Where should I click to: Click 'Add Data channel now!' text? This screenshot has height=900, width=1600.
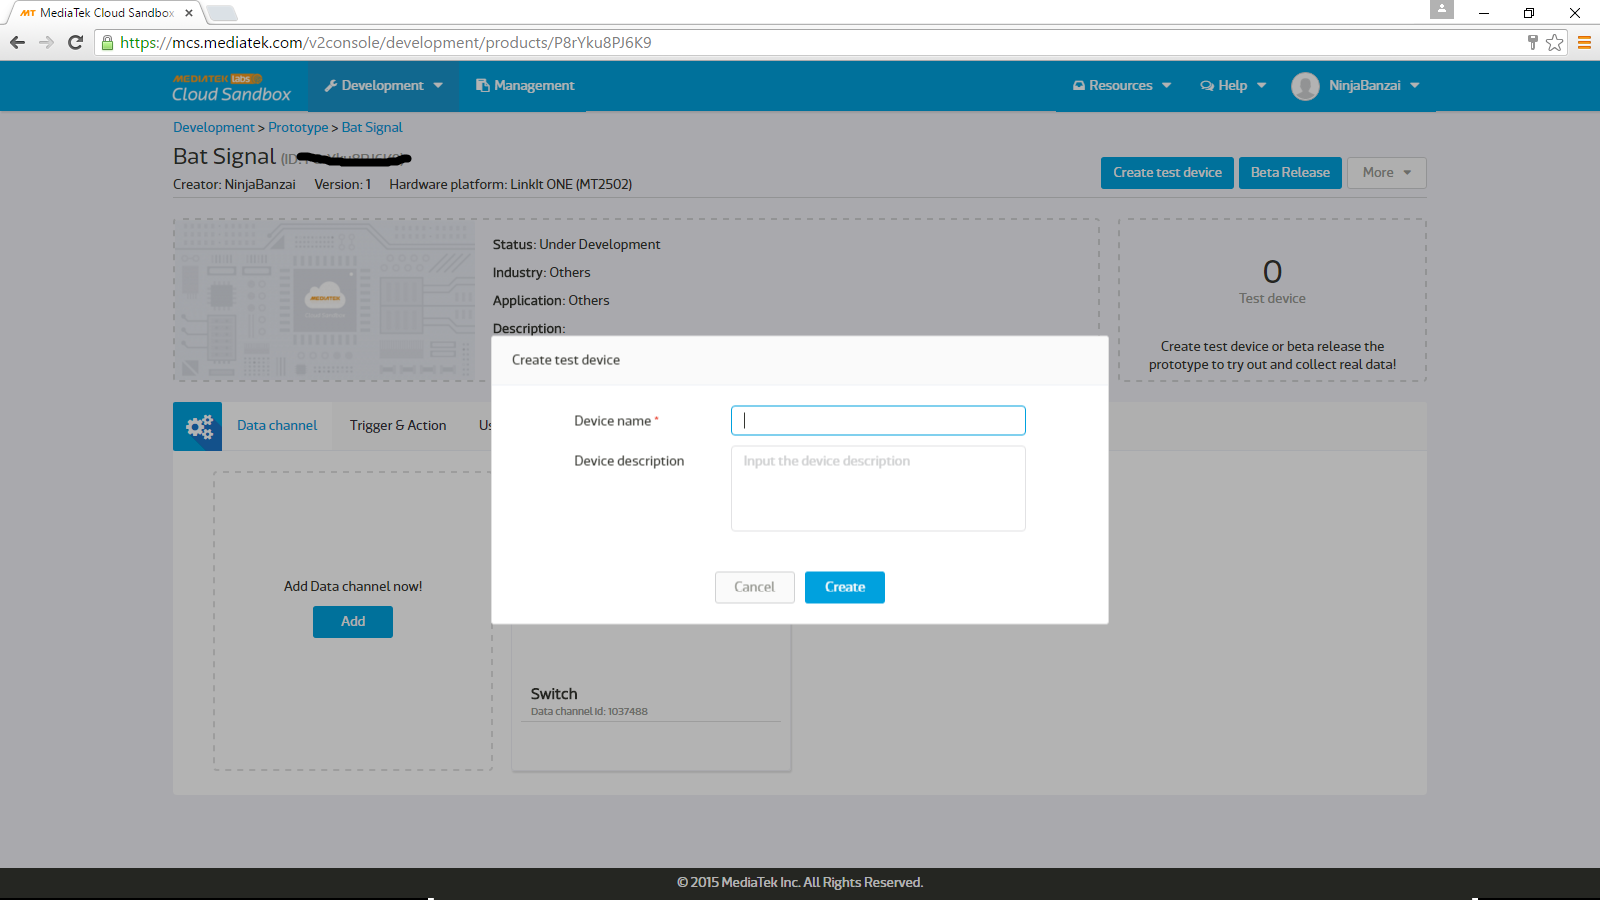coord(353,587)
